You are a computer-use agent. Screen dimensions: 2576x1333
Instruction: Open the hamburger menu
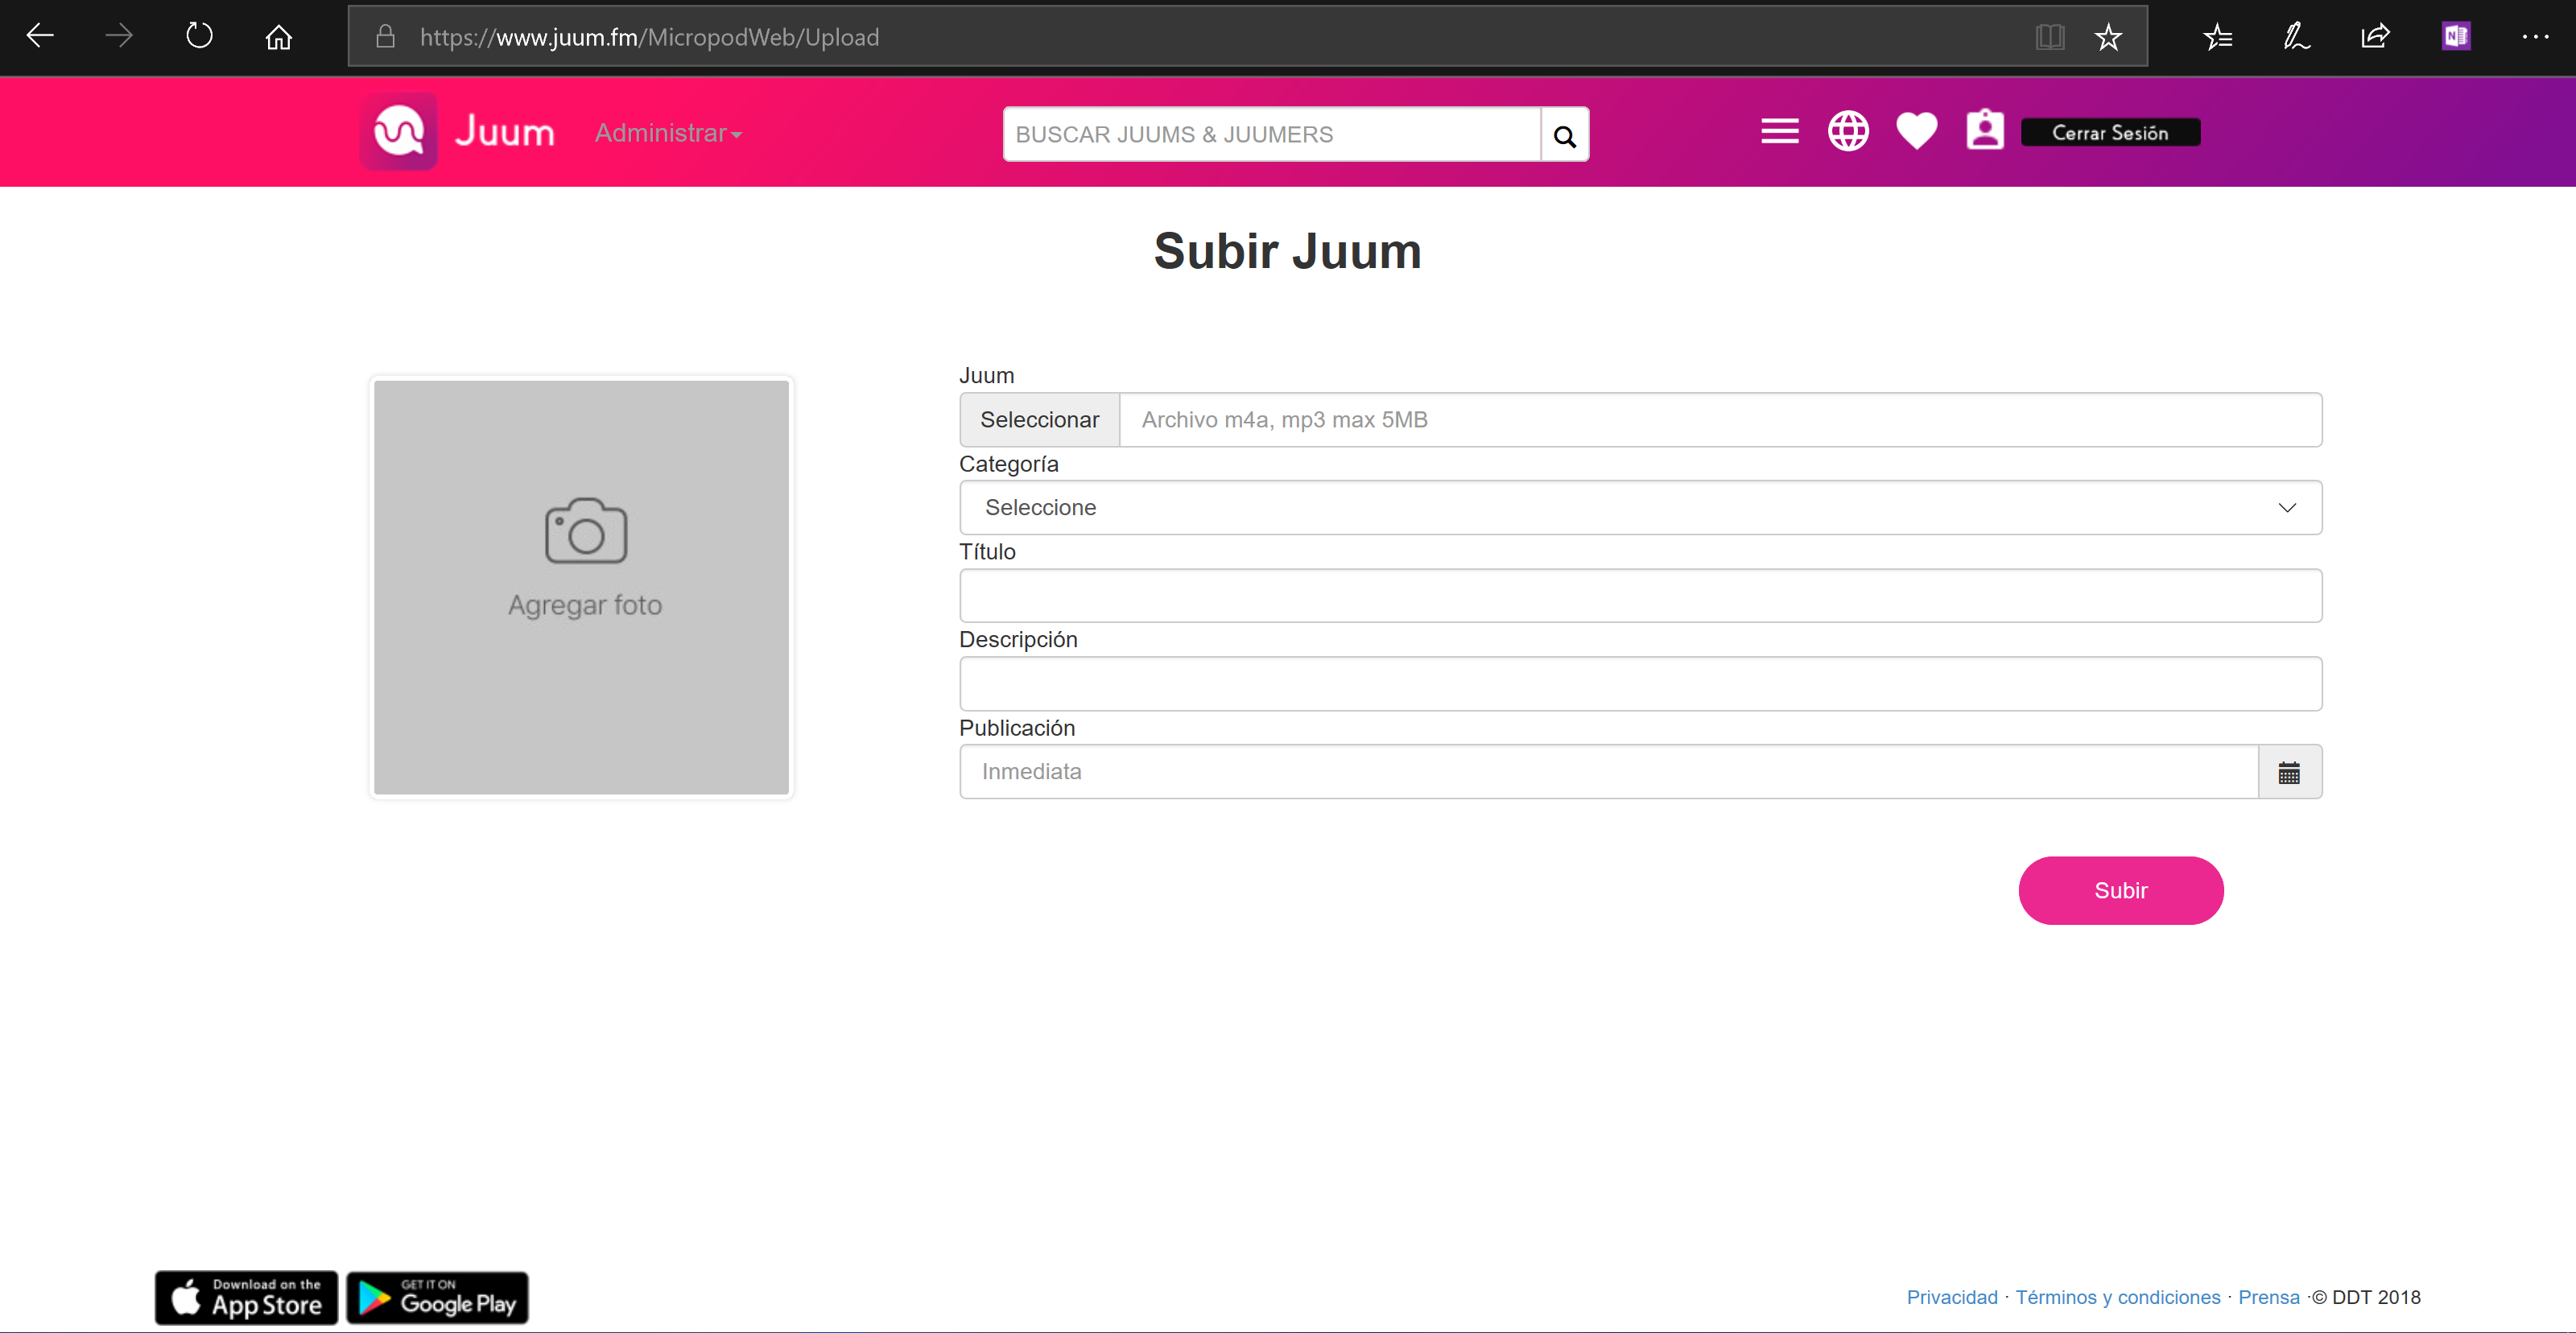[1779, 131]
